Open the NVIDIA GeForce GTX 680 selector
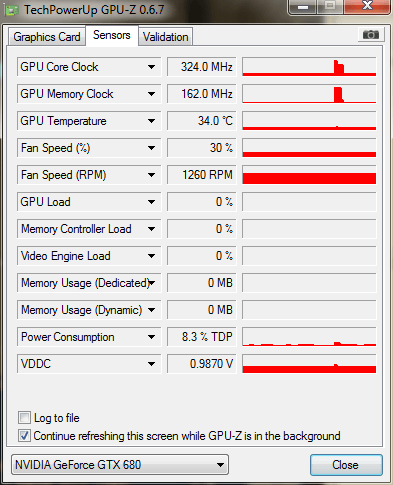This screenshot has height=485, width=393. pyautogui.click(x=120, y=465)
